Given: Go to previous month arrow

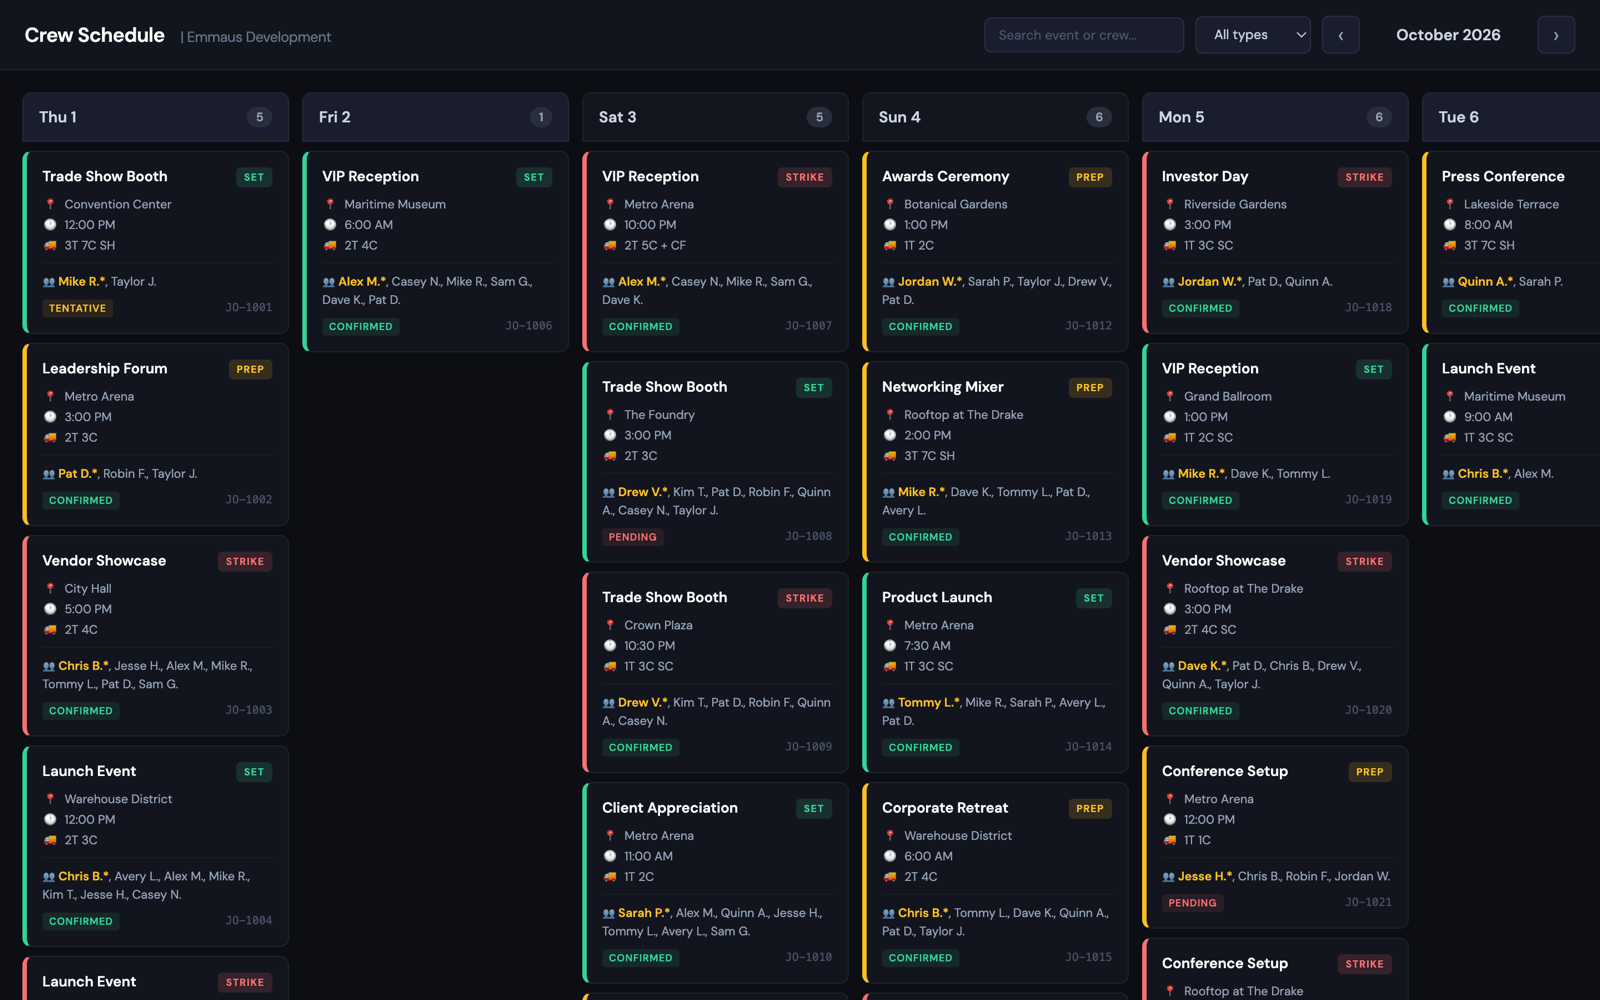Looking at the screenshot, I should pos(1340,35).
